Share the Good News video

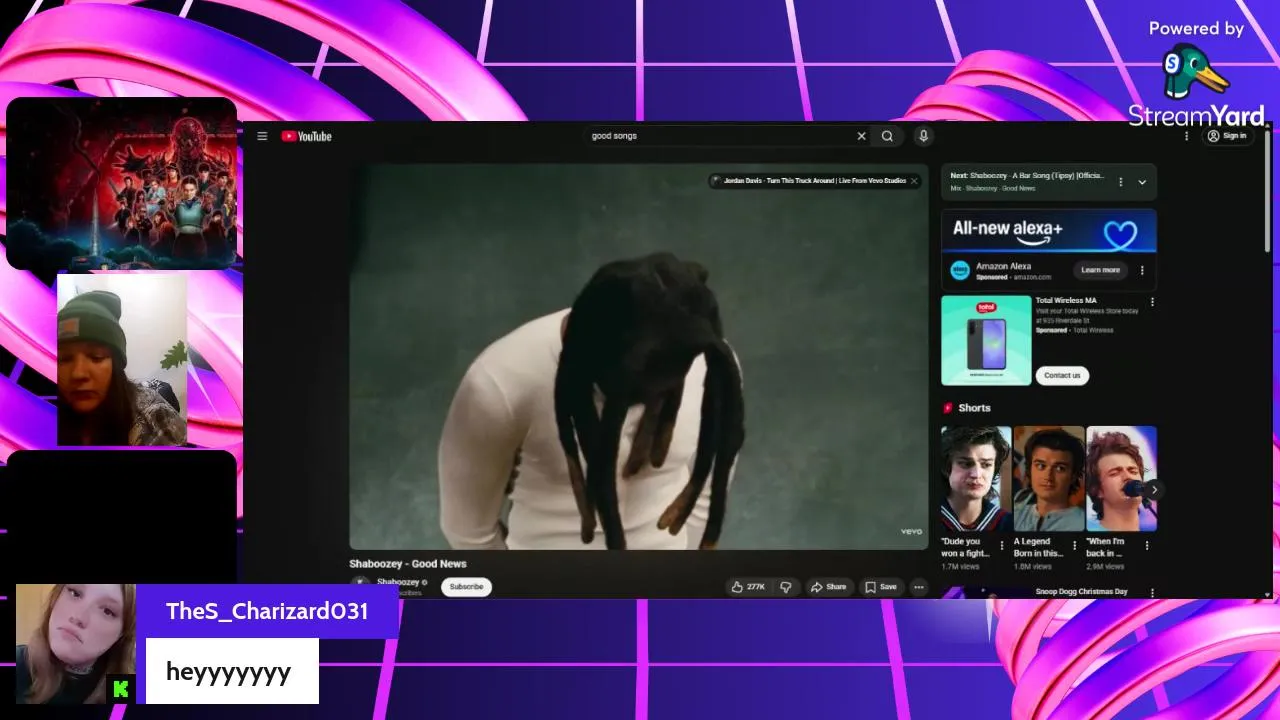pos(828,587)
